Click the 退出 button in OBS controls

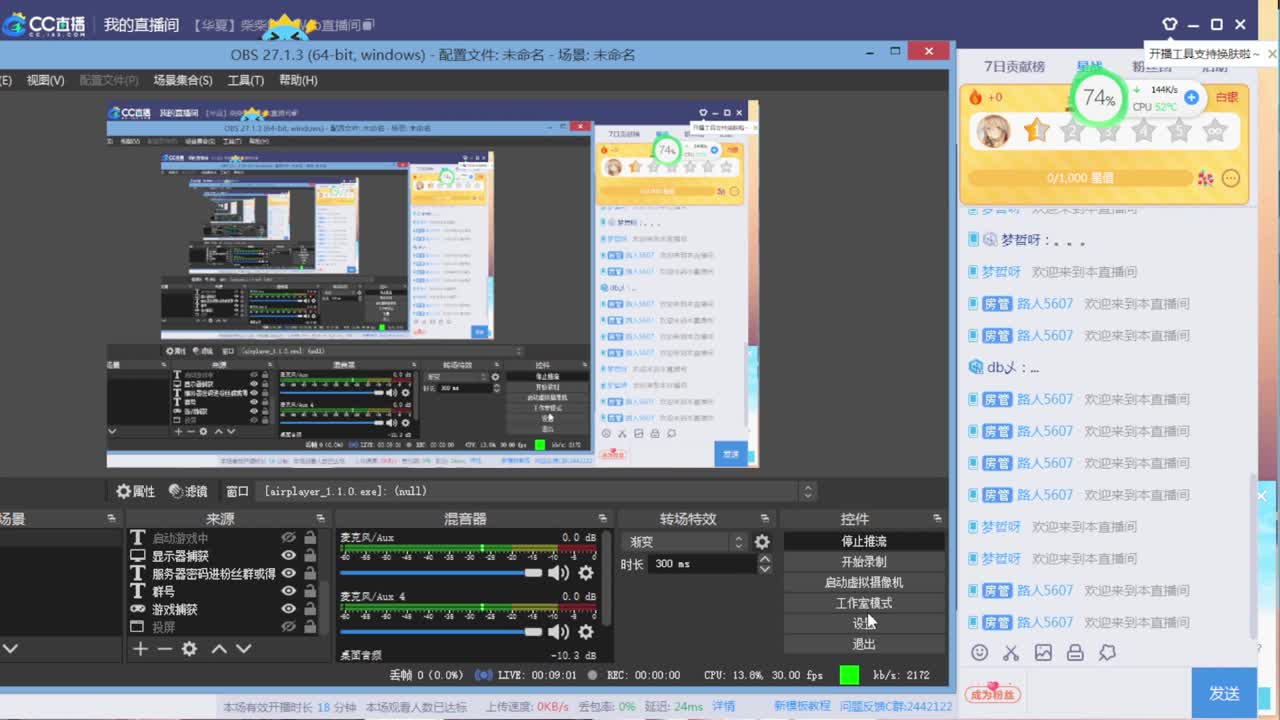click(x=864, y=644)
